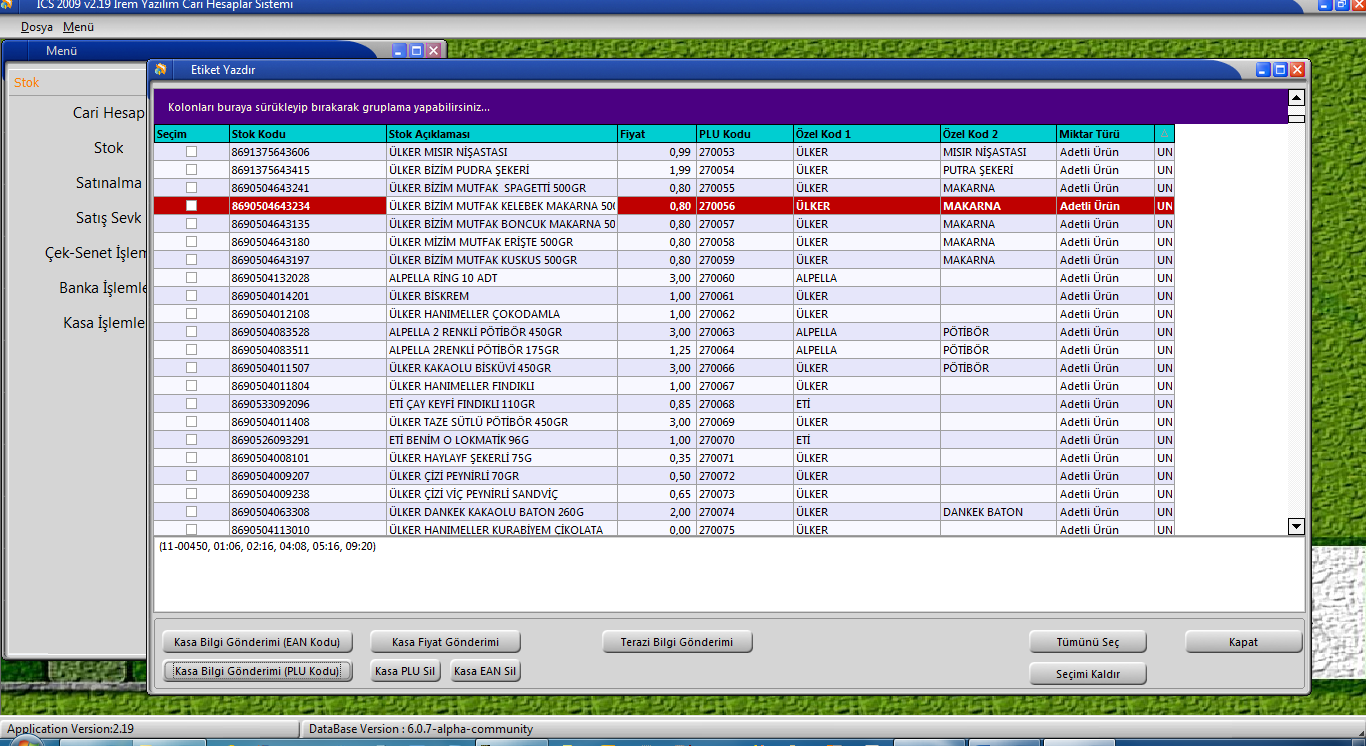This screenshot has height=746, width=1366.
Task: Click the grouping hint banner area
Action: click(x=720, y=107)
